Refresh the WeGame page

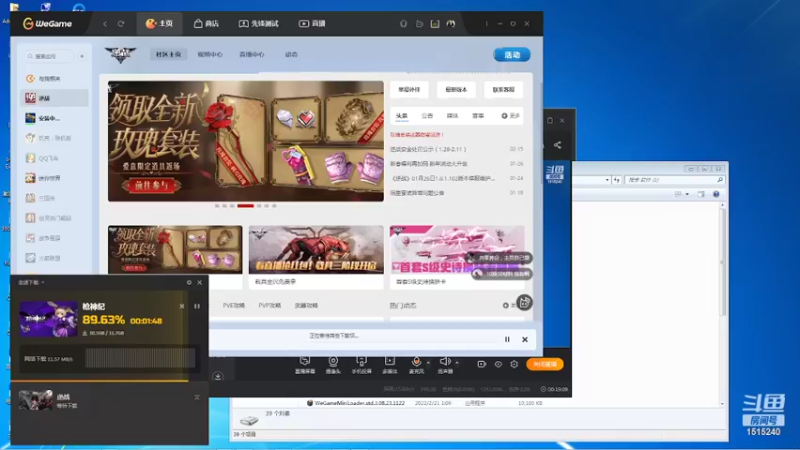click(121, 24)
